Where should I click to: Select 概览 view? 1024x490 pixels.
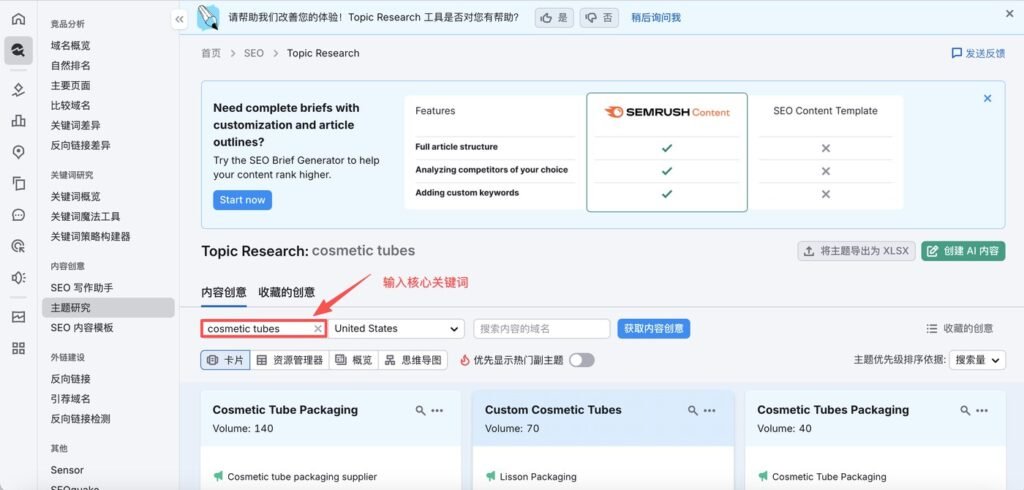tap(354, 360)
